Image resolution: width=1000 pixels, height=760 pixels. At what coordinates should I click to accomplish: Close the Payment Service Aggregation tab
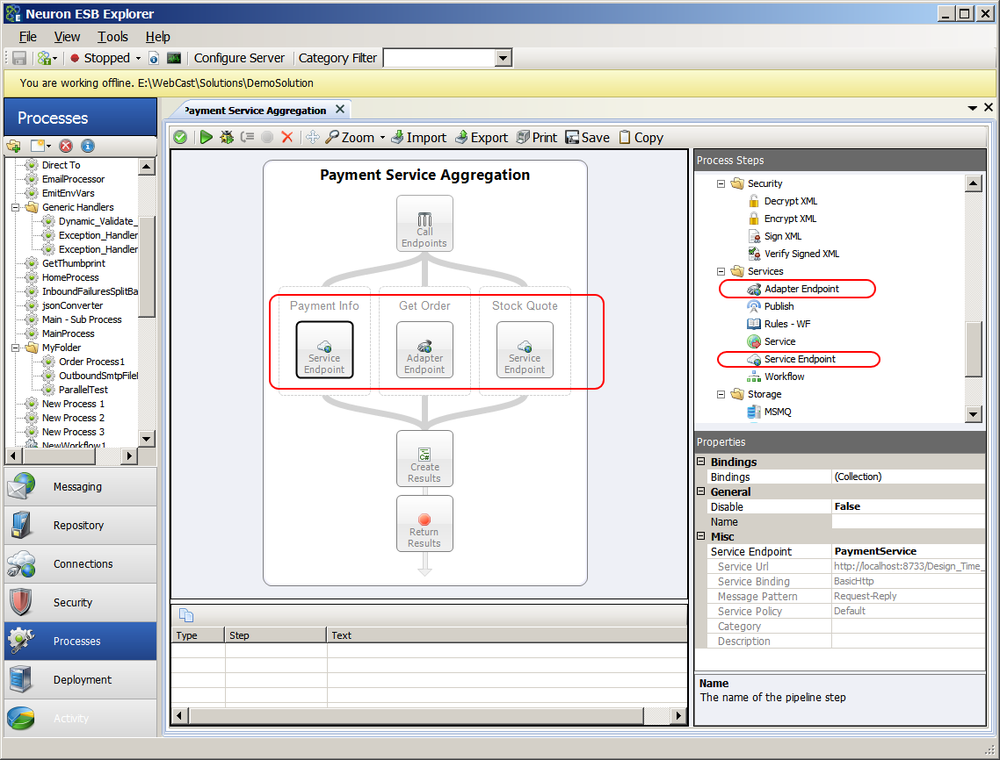[x=340, y=110]
